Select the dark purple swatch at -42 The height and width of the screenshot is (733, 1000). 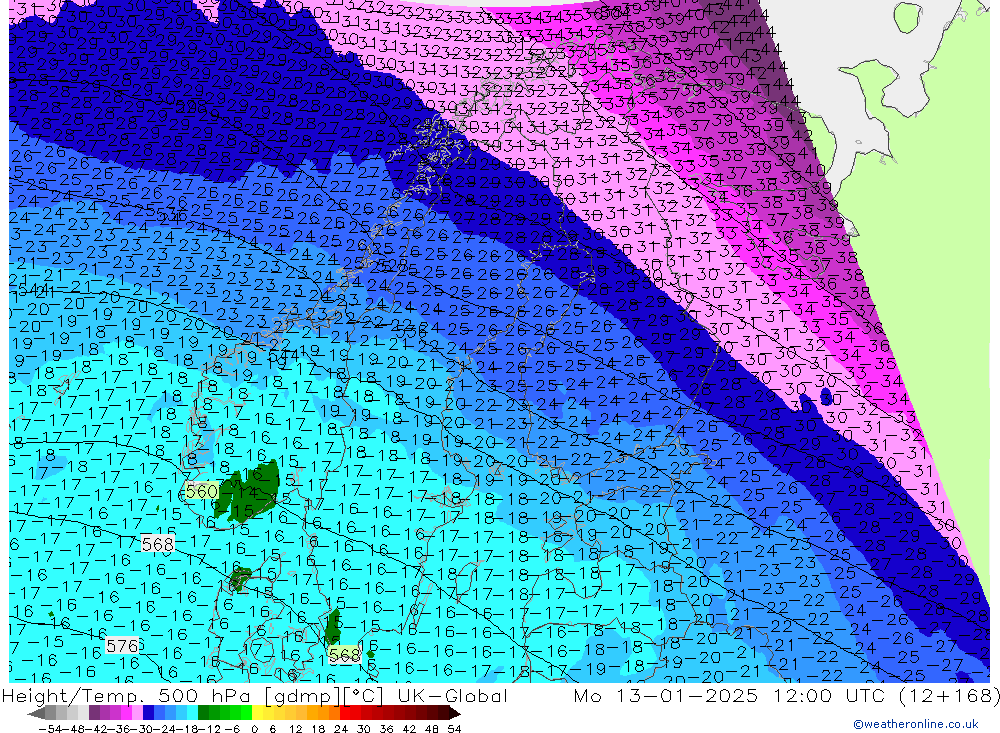(x=94, y=712)
